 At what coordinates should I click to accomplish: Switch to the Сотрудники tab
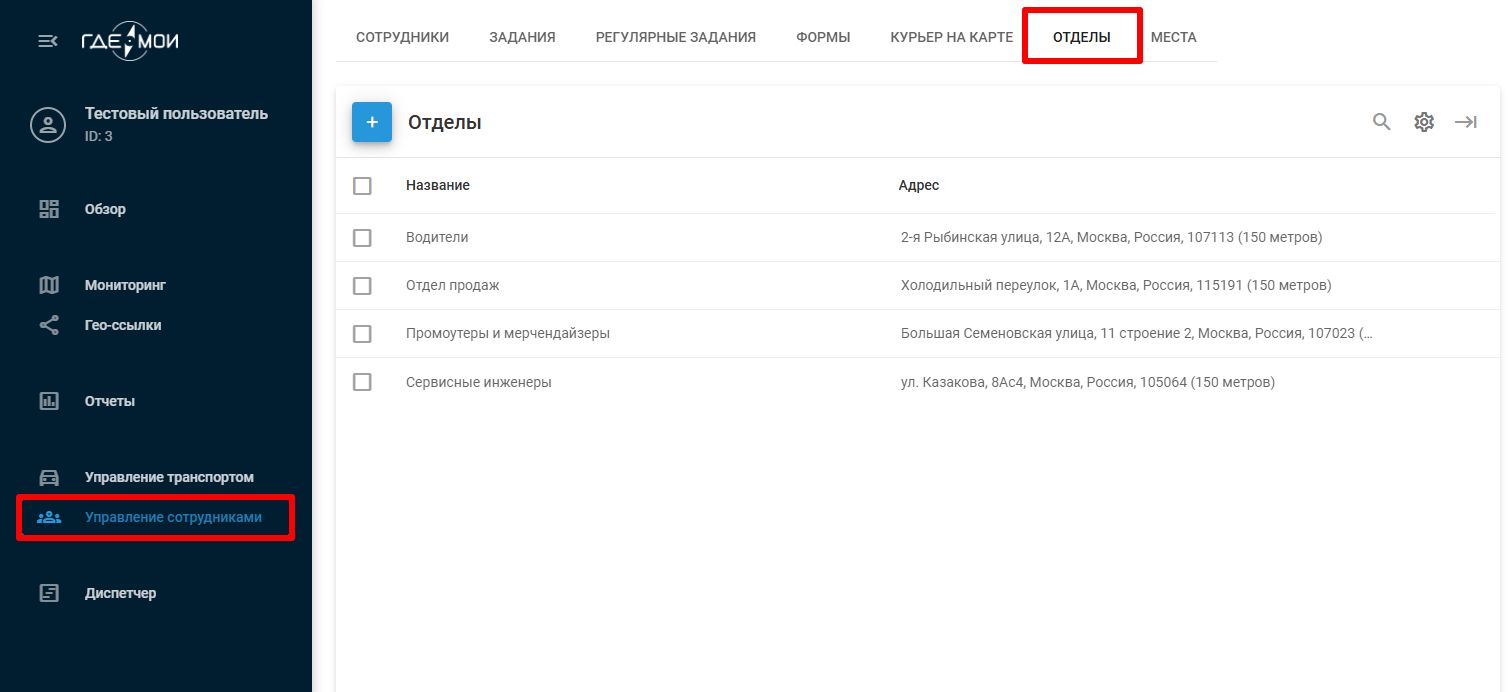(x=402, y=37)
